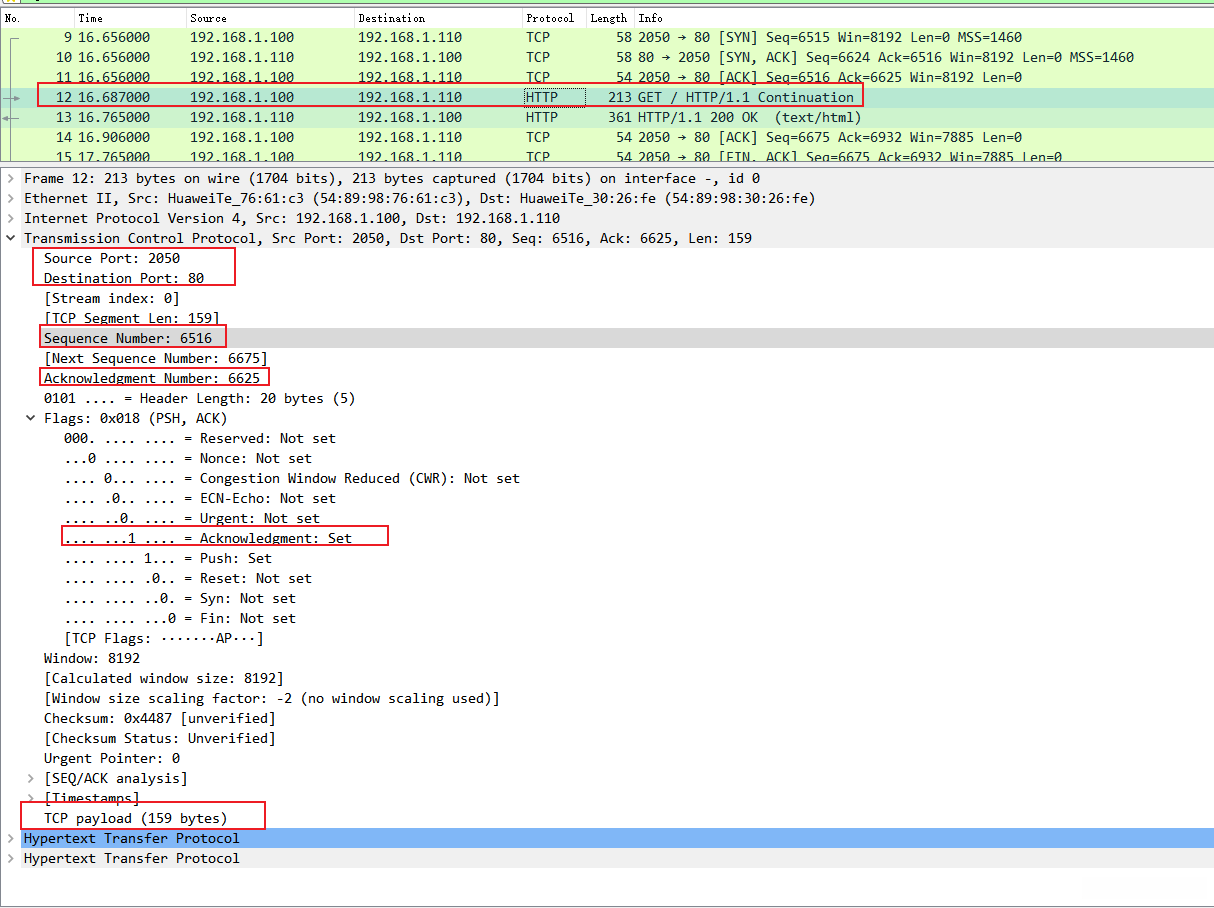Screen dimensions: 1214x908
Task: Select the Urgent Pointer: 0 line
Action: pyautogui.click(x=112, y=758)
